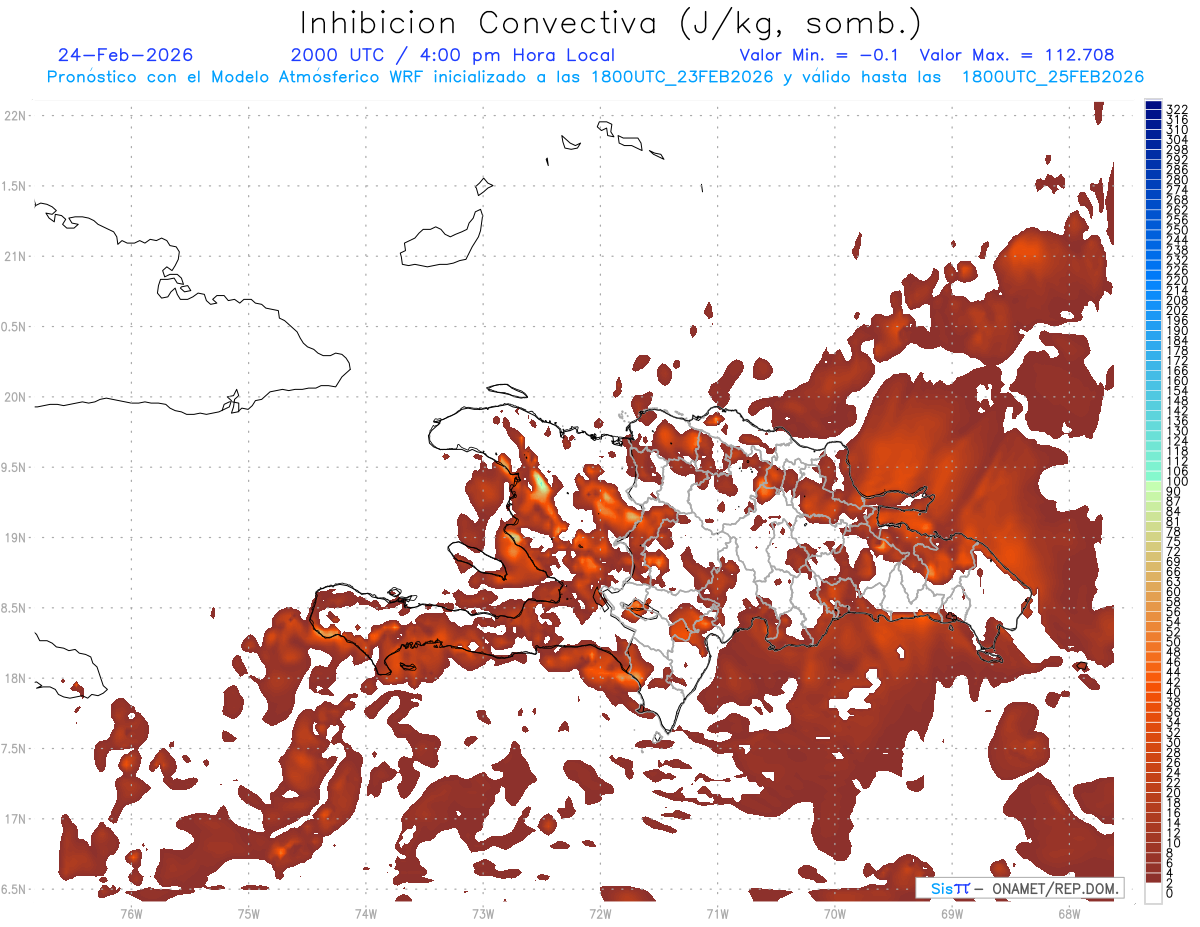Select the "Valor Min. = -0.1" text
Screen dimensions: 1200x927
(x=819, y=55)
